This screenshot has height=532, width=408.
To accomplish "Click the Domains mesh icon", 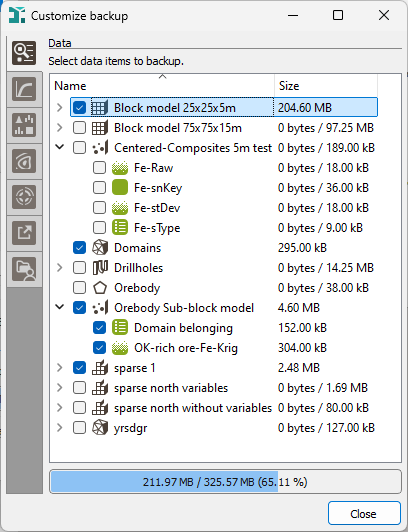I will click(x=100, y=248).
